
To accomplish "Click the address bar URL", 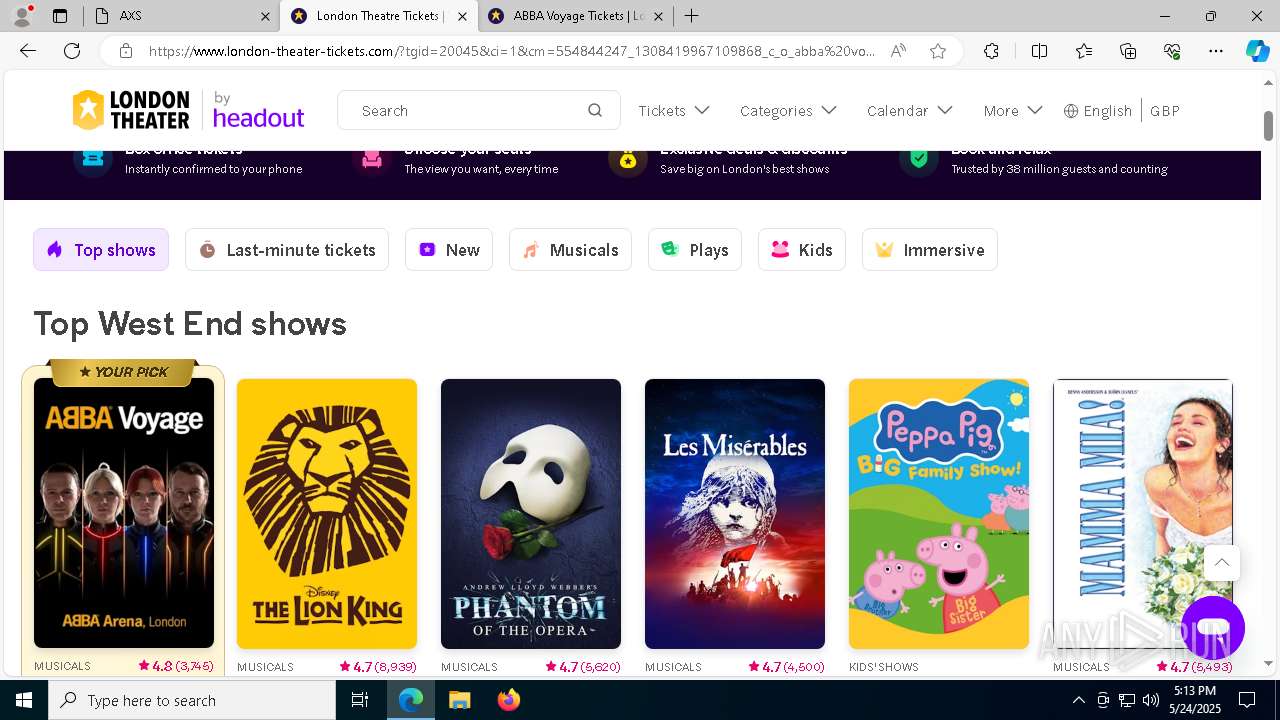I will coord(511,51).
